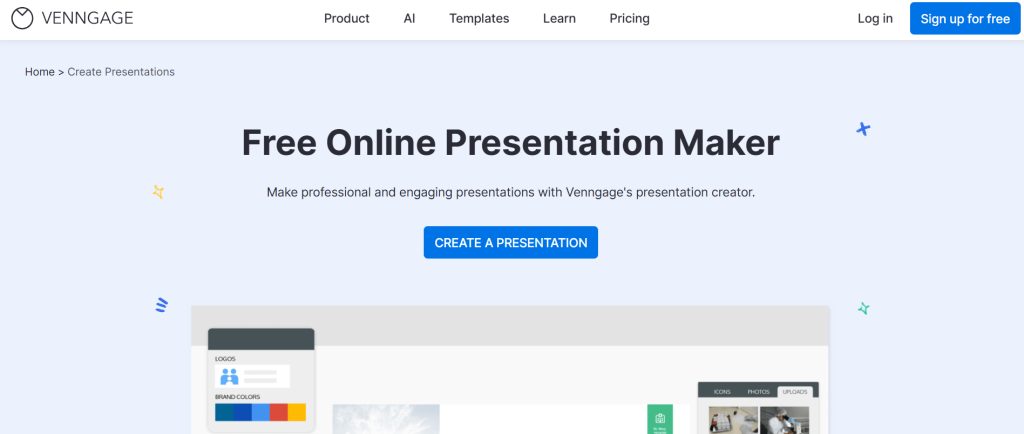
Task: Click the Log in link
Action: click(875, 18)
